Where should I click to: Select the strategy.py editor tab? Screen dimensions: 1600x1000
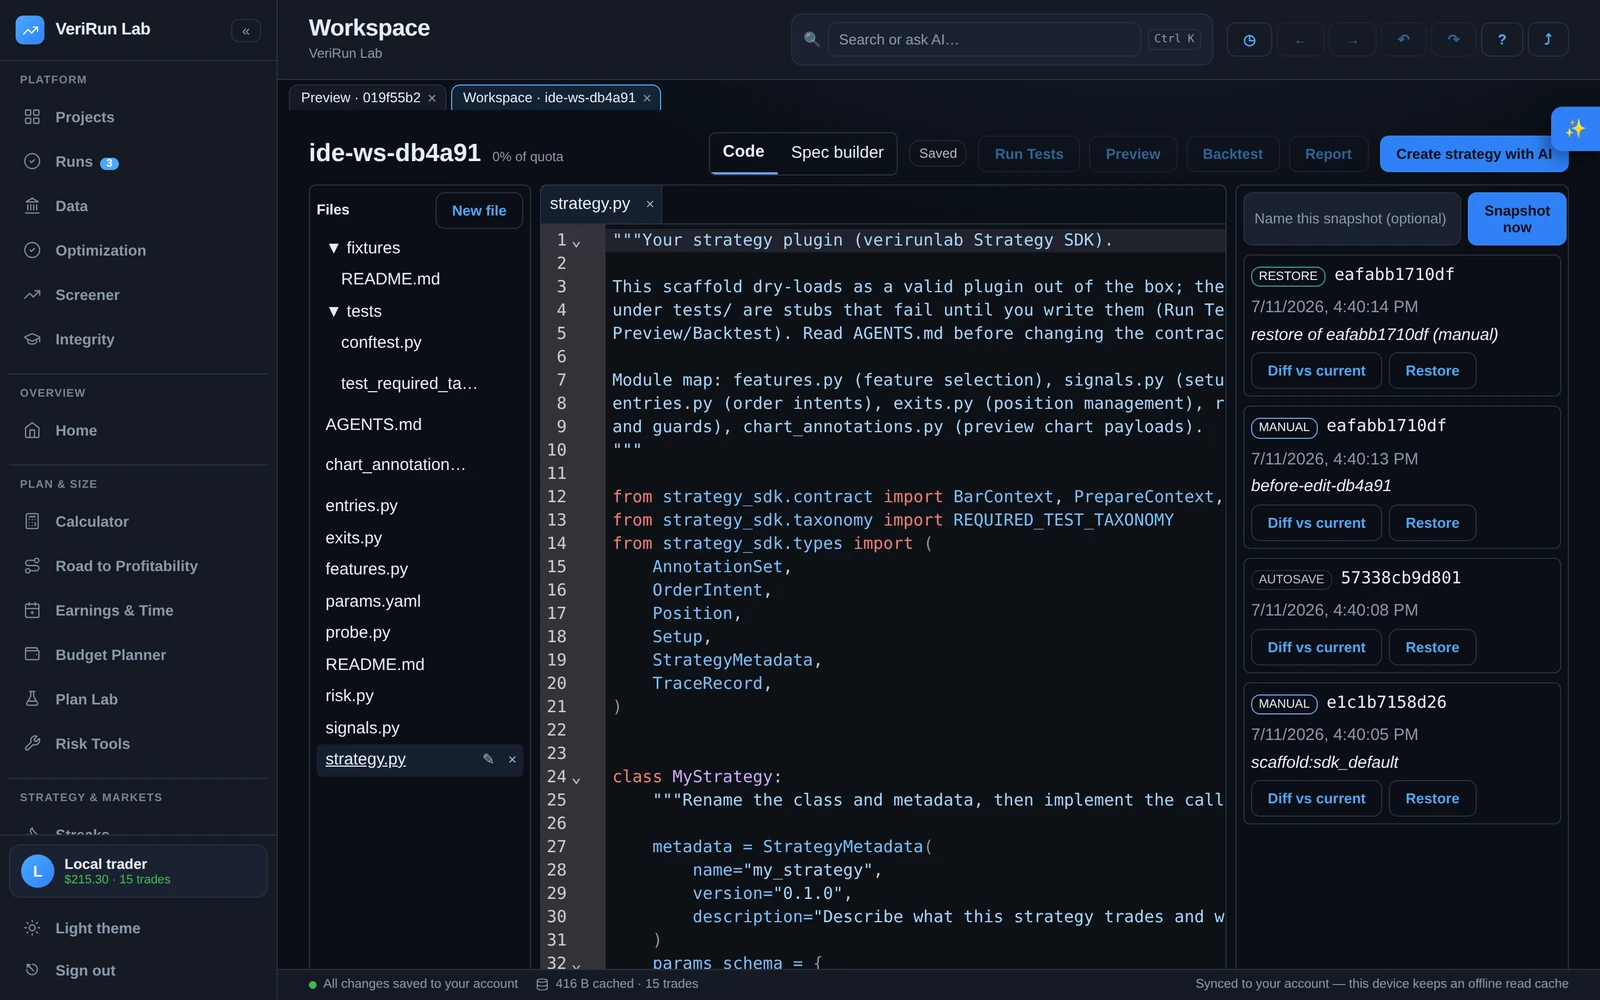590,203
